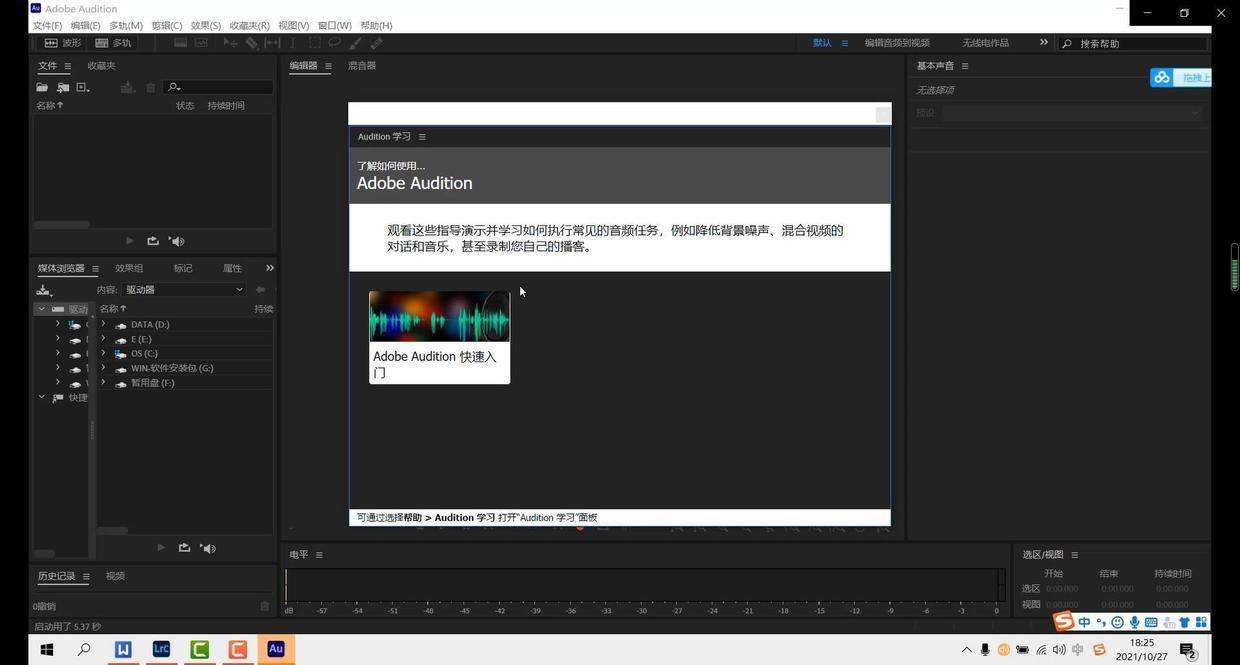1240x665 pixels.
Task: Select the Marquee Selection tool
Action: (x=314, y=43)
